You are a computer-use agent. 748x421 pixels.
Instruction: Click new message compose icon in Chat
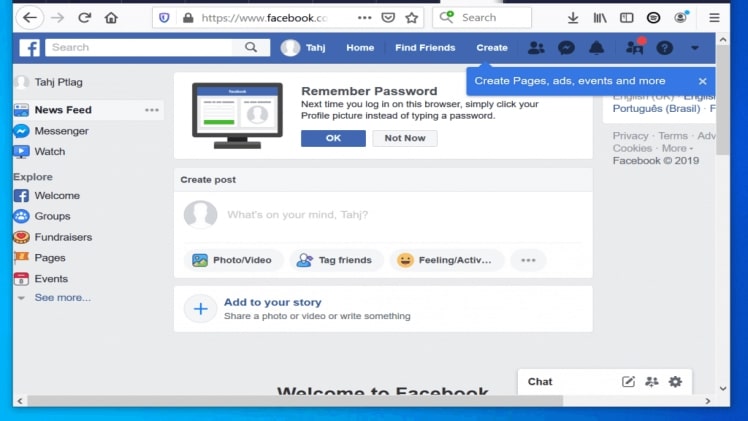coord(628,382)
